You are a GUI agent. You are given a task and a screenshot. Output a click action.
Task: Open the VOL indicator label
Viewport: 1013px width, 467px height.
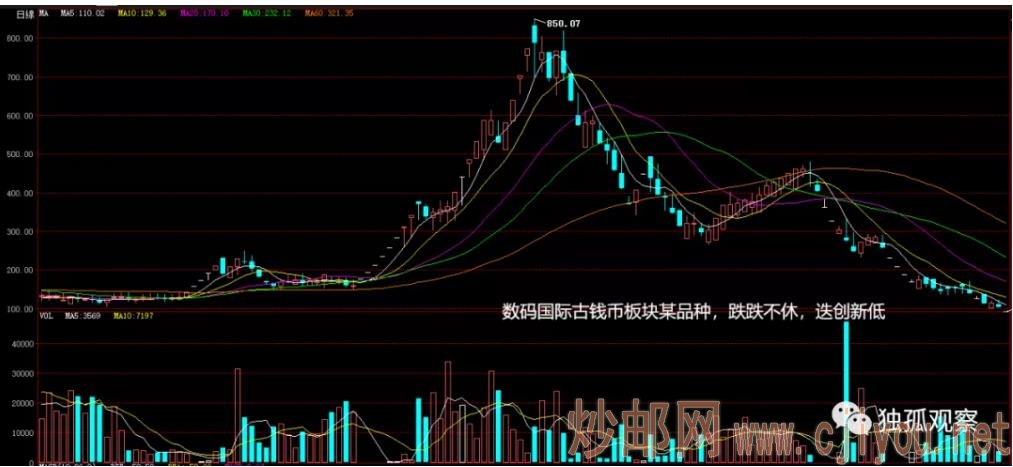click(46, 317)
